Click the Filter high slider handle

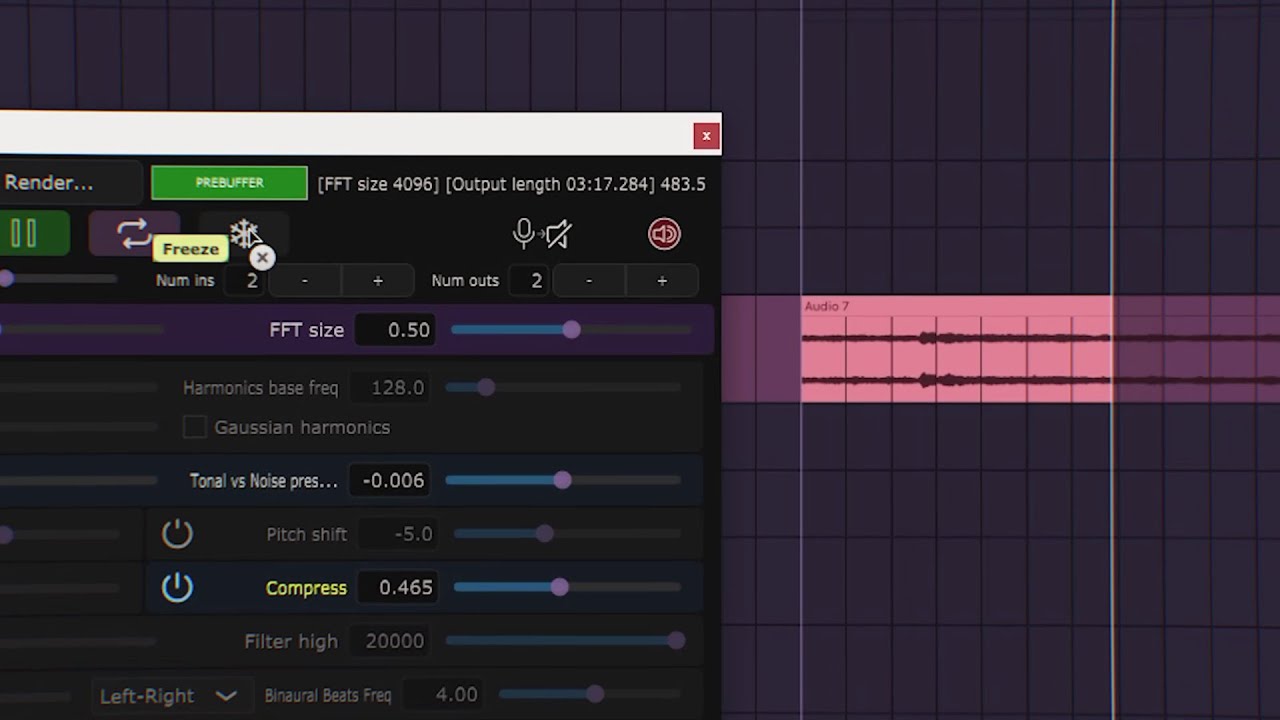pos(676,640)
